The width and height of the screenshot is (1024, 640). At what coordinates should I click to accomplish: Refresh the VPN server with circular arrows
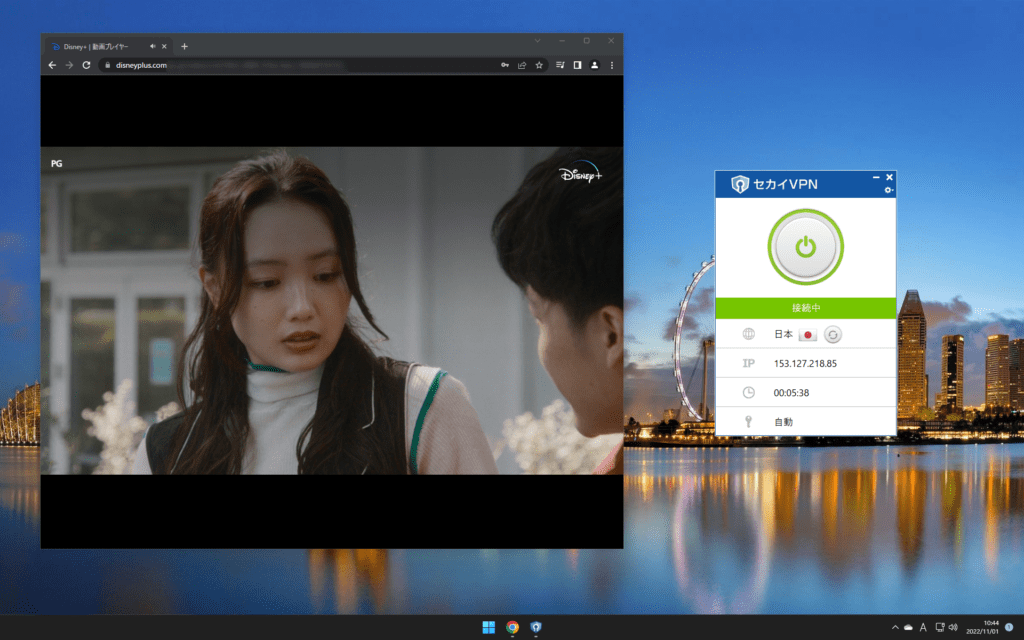(833, 335)
